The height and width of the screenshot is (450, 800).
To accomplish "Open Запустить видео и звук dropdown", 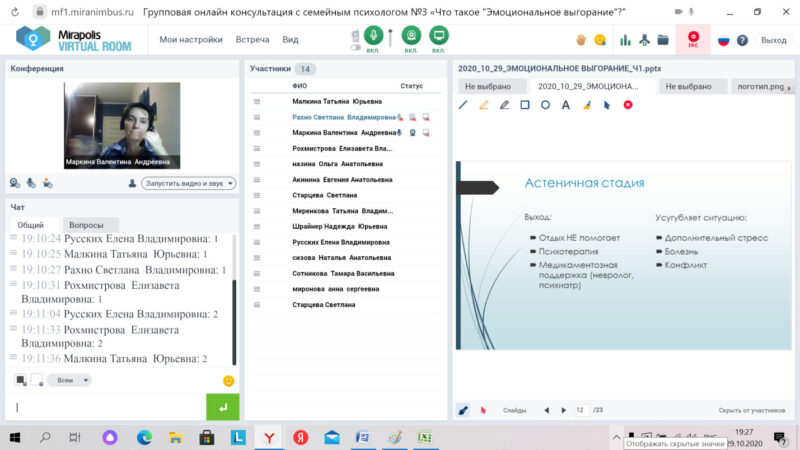I will pyautogui.click(x=188, y=183).
